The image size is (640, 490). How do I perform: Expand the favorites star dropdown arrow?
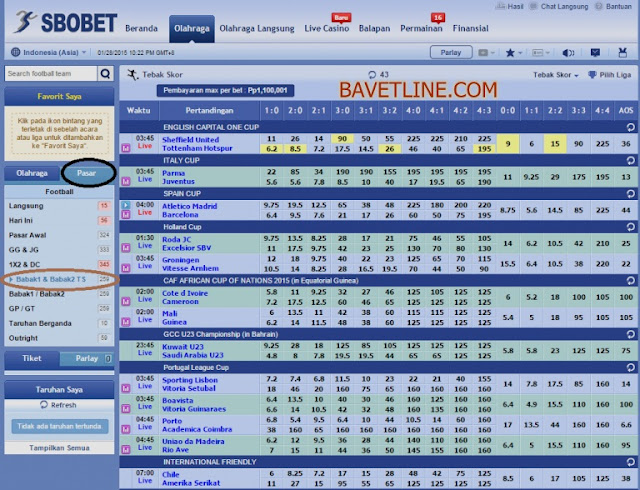[x=520, y=53]
